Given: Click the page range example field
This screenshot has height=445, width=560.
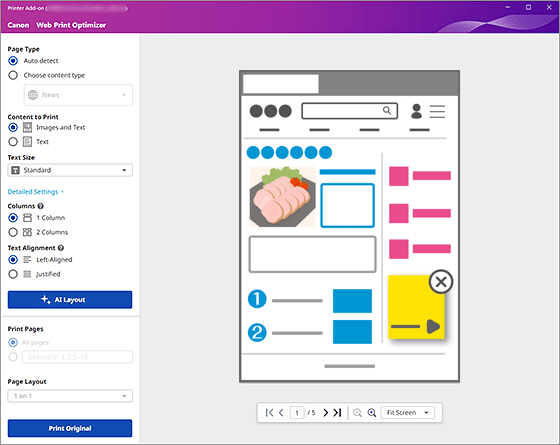Looking at the screenshot, I should tap(77, 357).
